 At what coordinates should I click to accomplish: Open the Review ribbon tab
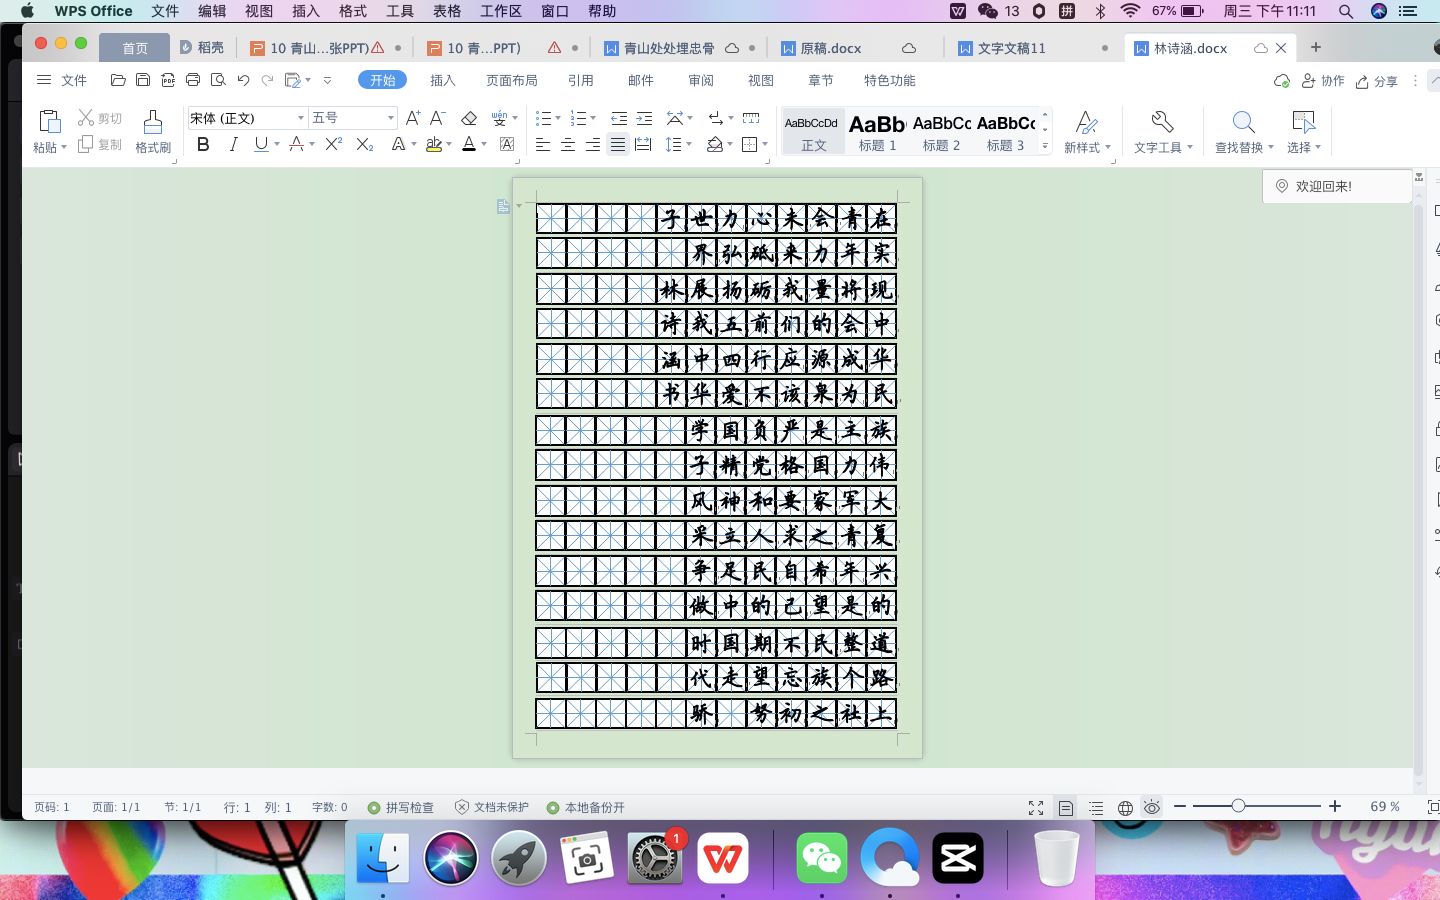pyautogui.click(x=701, y=80)
